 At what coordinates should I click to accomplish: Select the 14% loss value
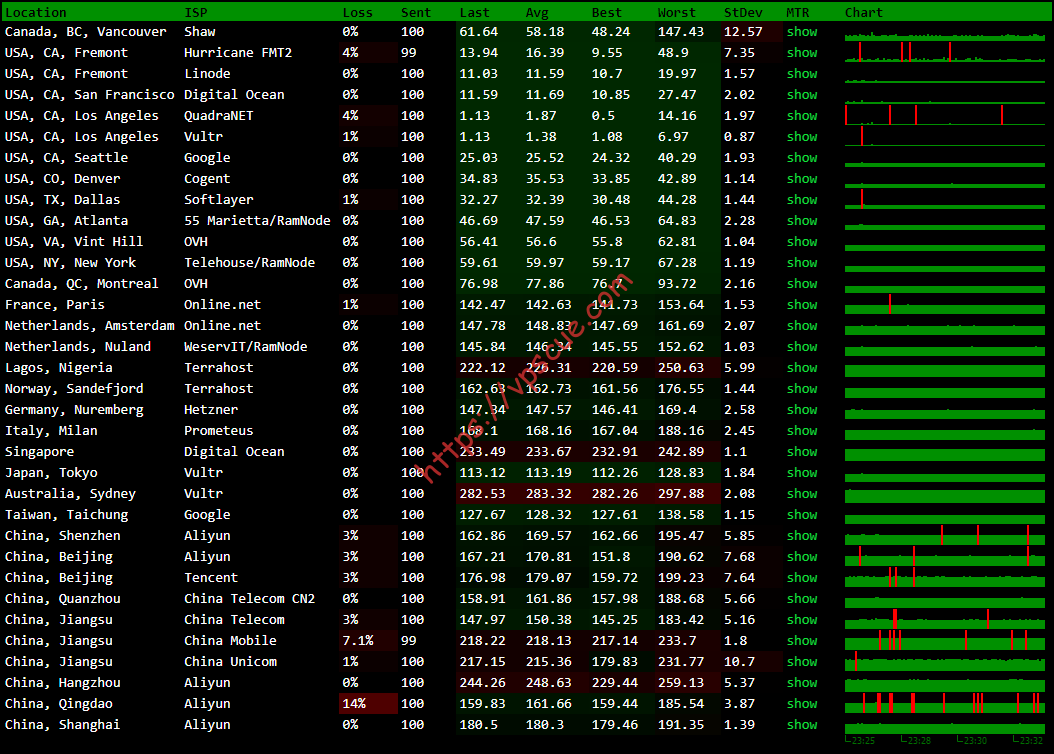(354, 704)
